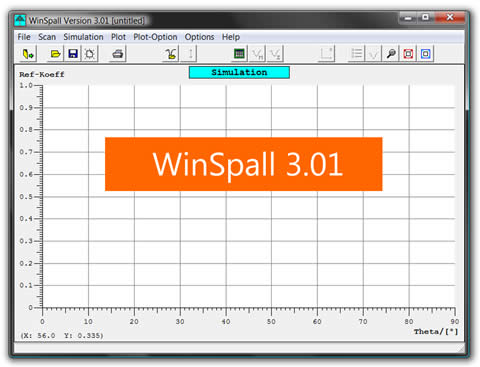Click the red square frame icon
480x367 pixels.
pyautogui.click(x=408, y=54)
